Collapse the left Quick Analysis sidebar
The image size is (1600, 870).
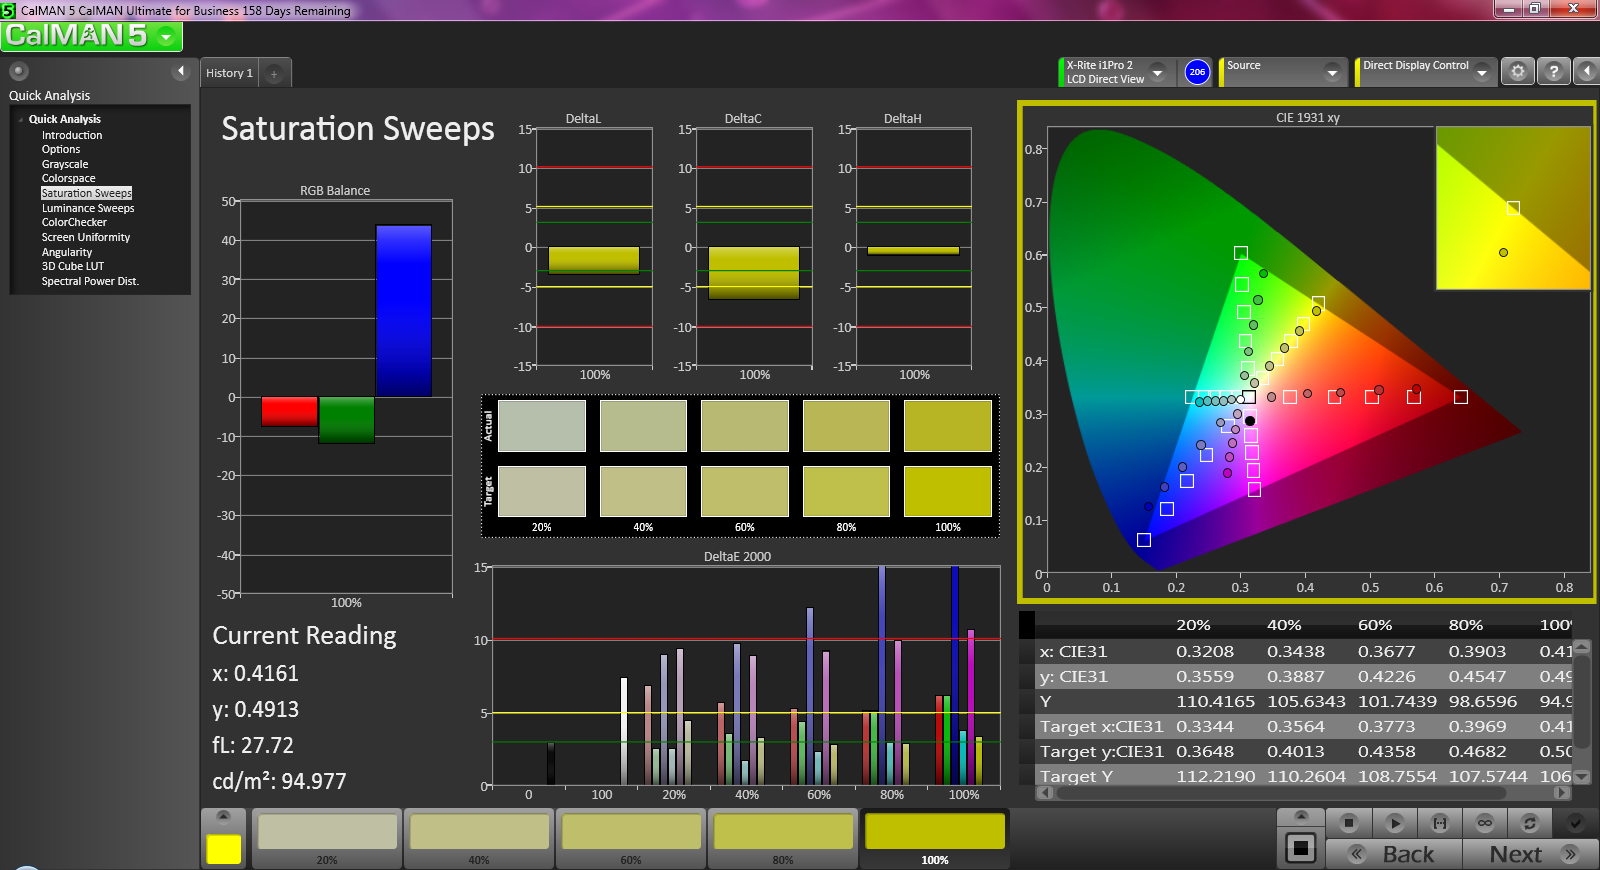pos(181,71)
